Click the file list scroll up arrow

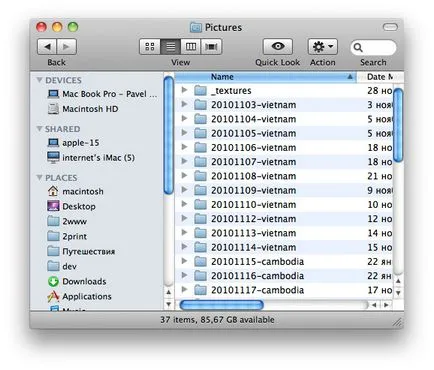click(398, 281)
